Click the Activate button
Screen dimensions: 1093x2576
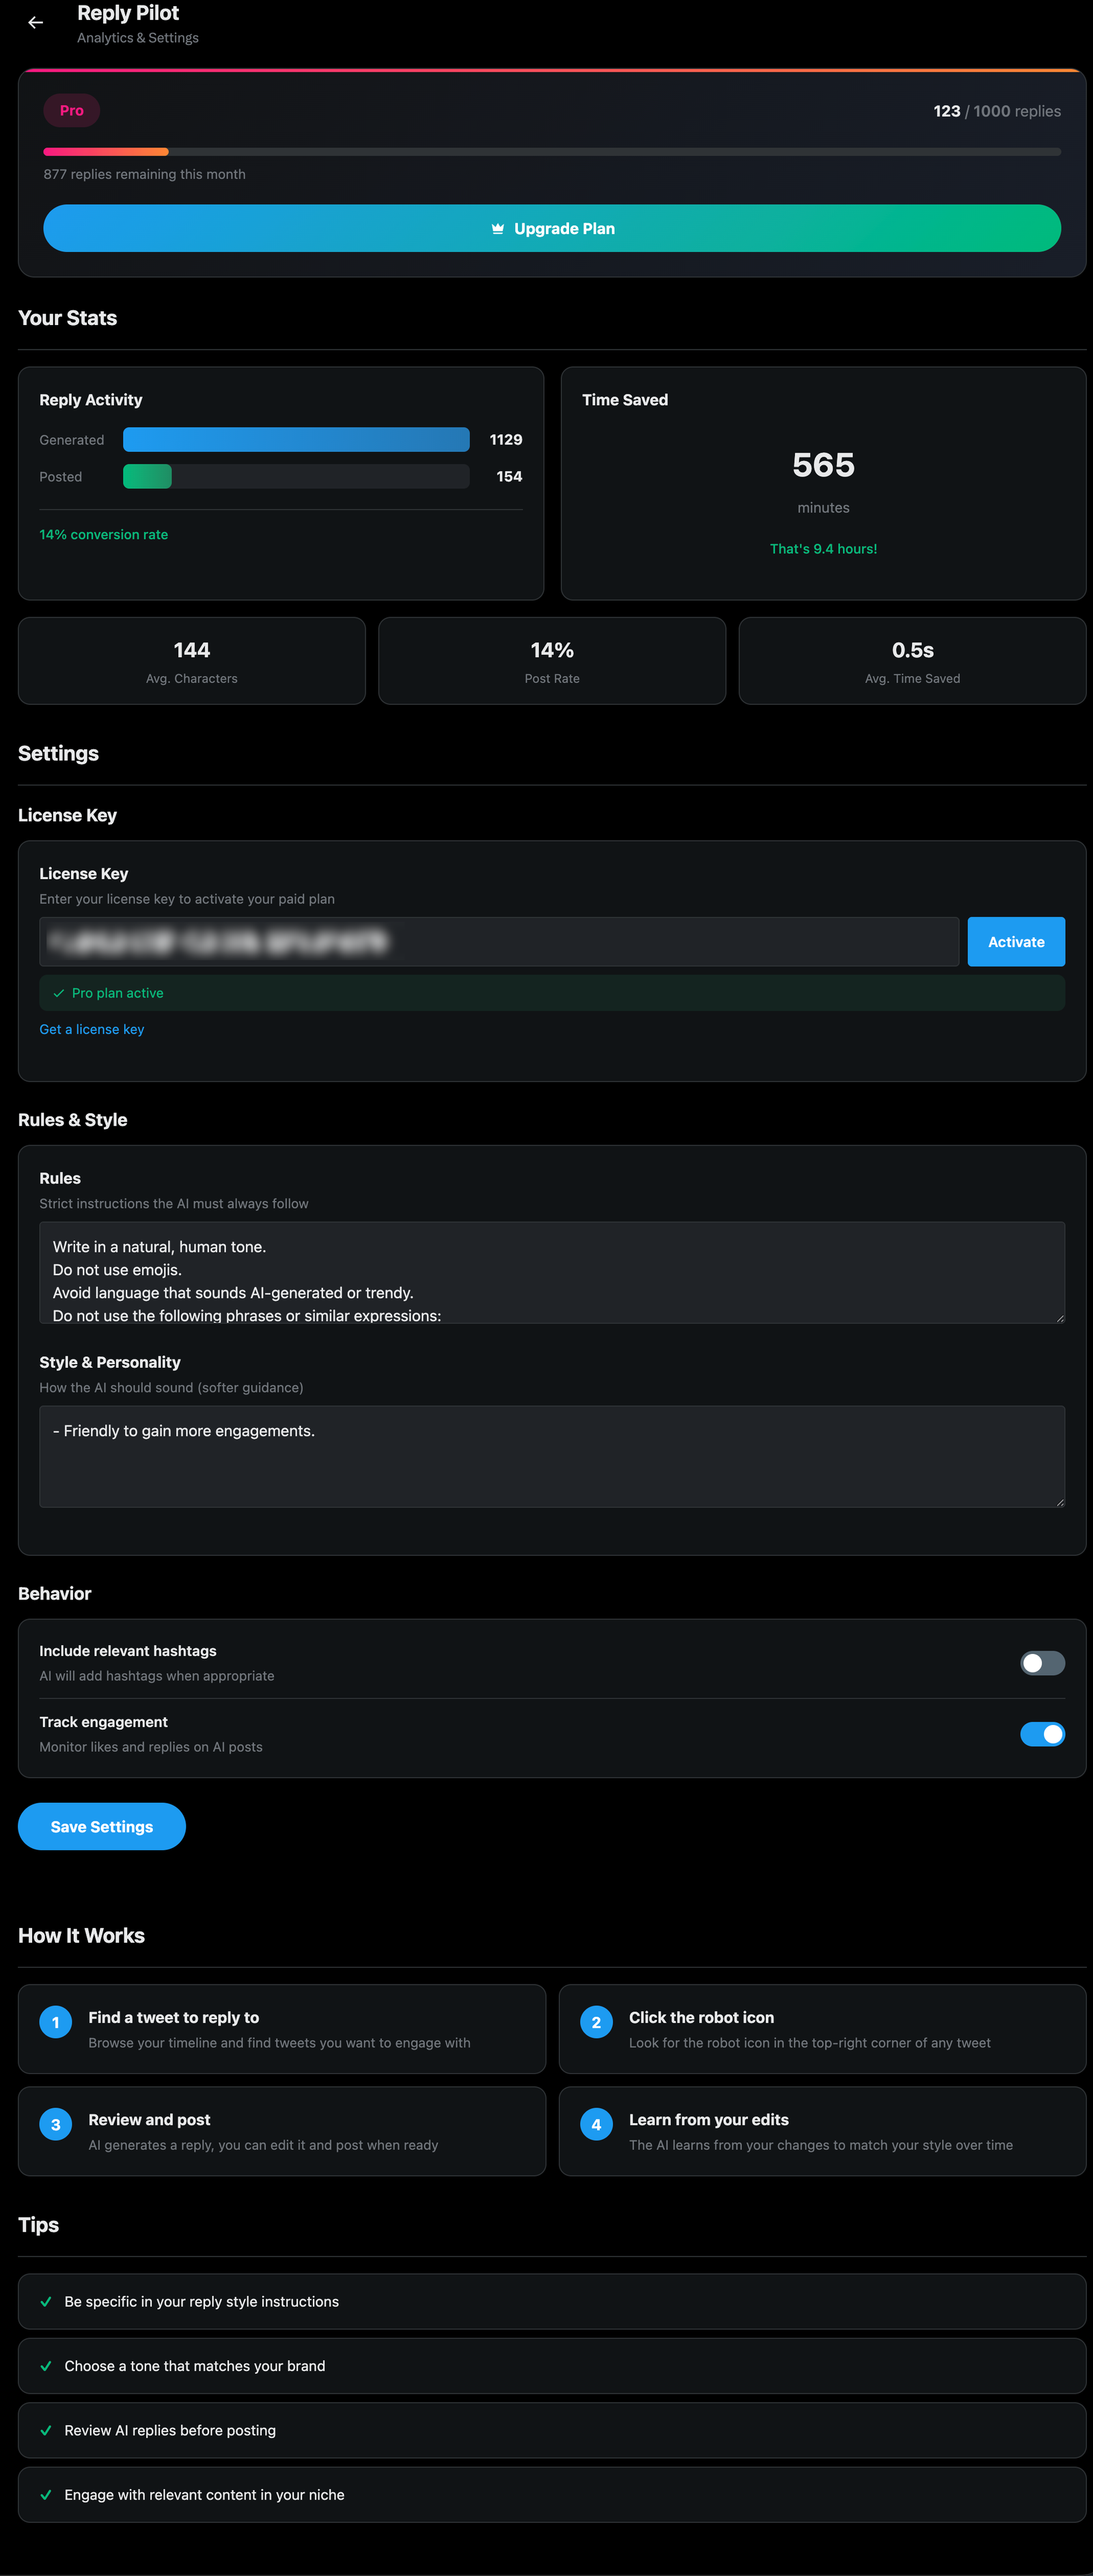click(1016, 942)
